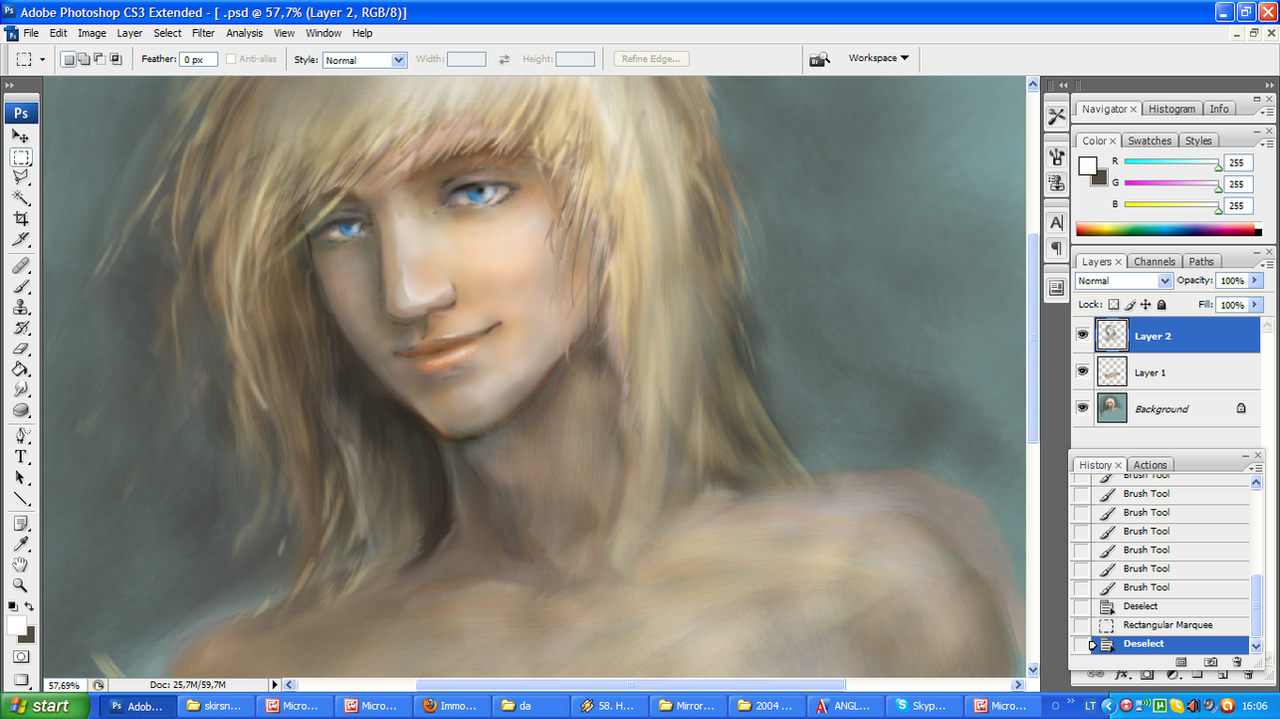Select the Eyedropper tool
Image resolution: width=1280 pixels, height=719 pixels.
pos(21,545)
